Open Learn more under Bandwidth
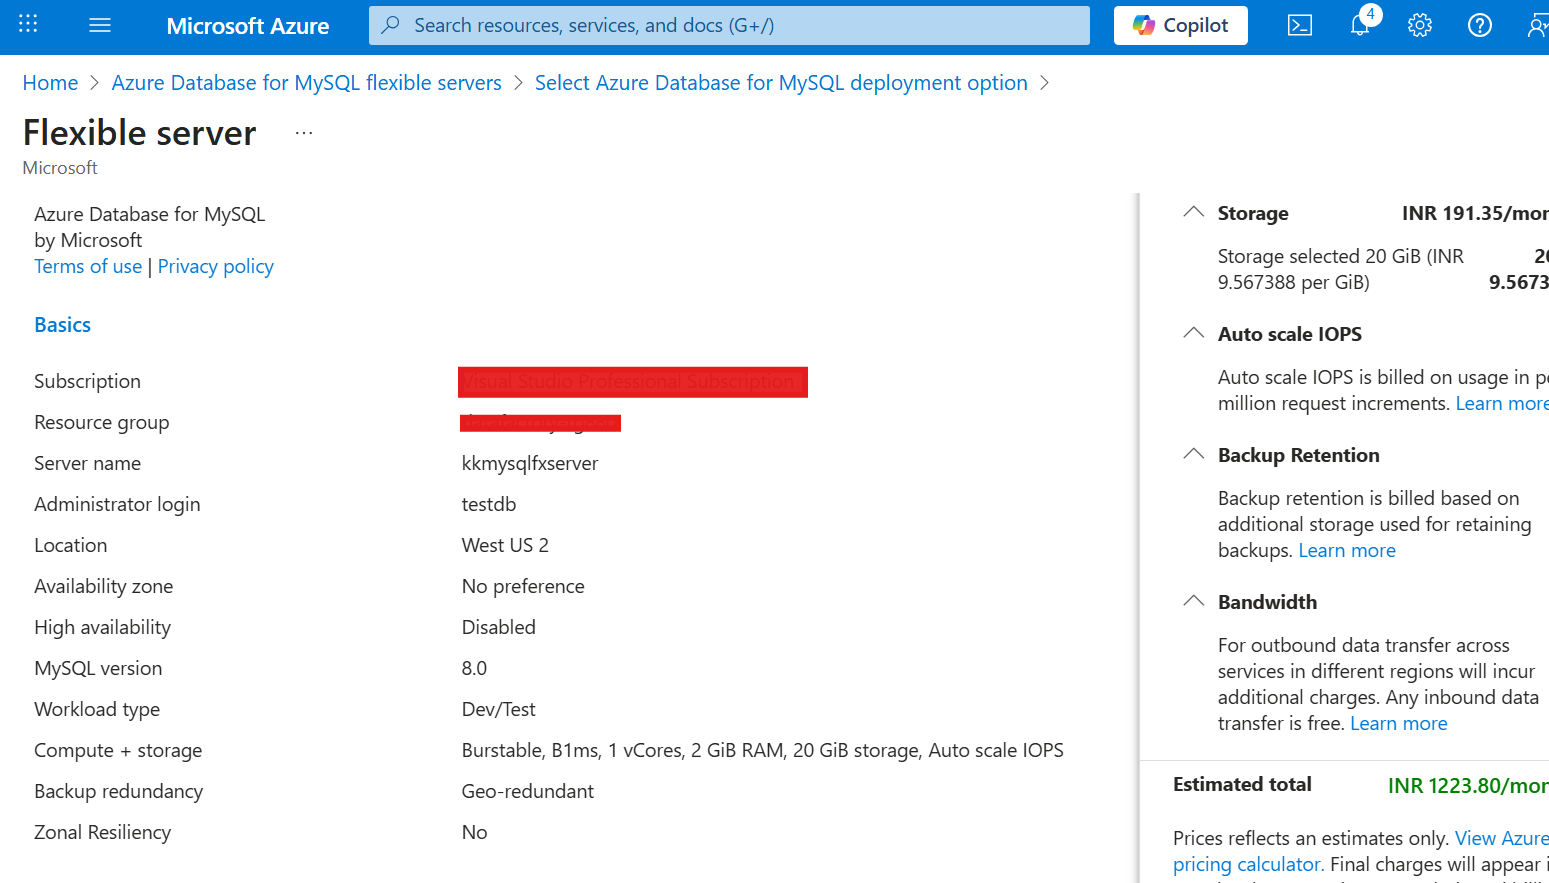 click(1398, 723)
